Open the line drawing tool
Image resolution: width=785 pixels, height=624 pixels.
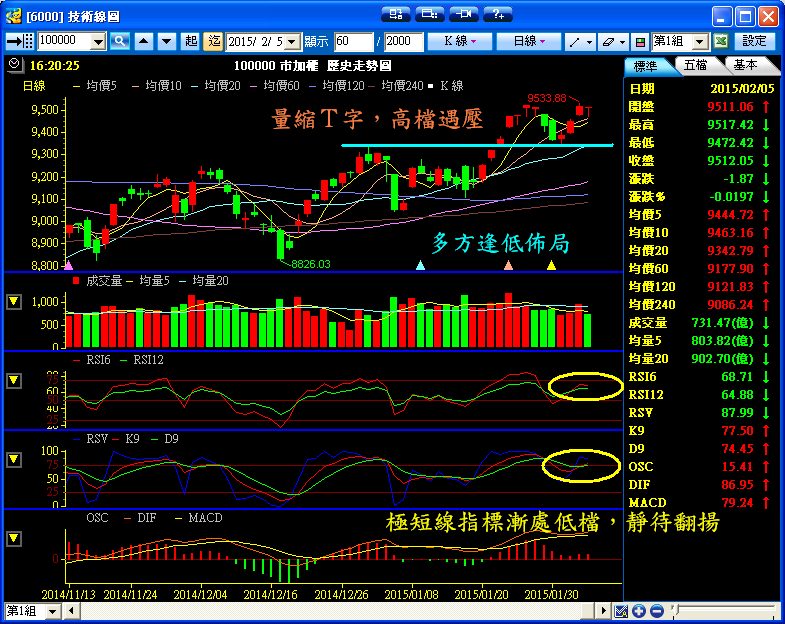[579, 41]
